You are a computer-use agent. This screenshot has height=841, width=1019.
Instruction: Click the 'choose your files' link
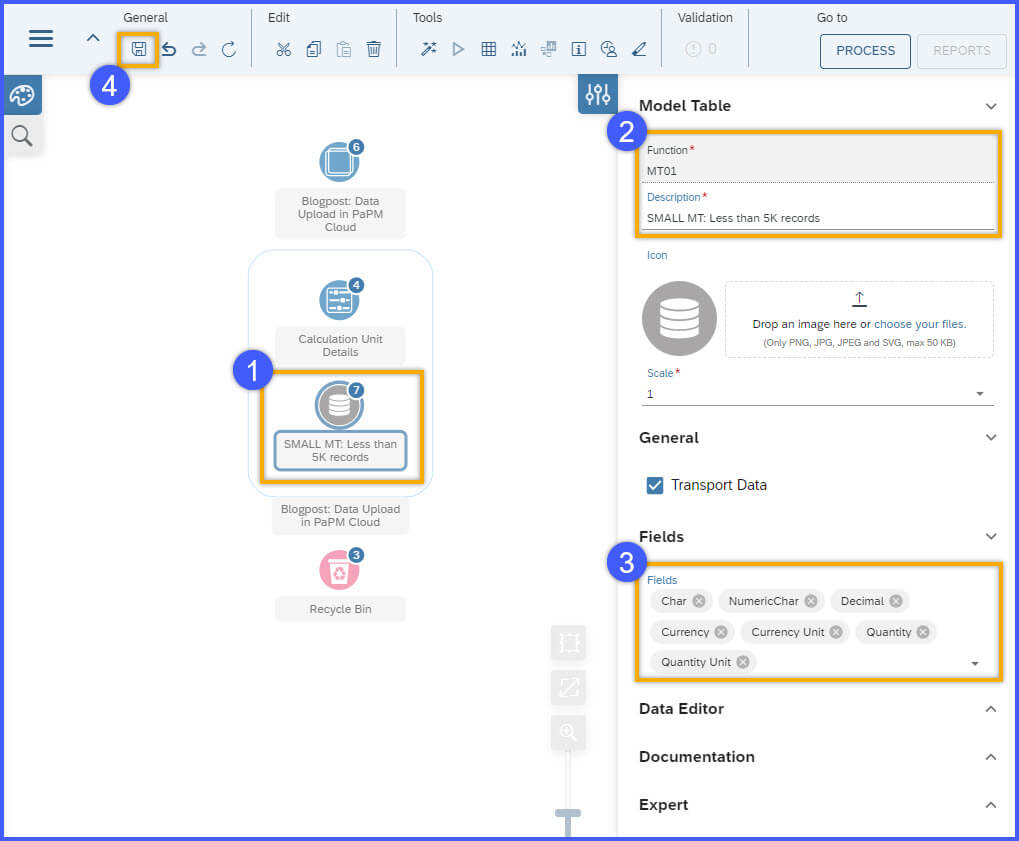pos(920,324)
